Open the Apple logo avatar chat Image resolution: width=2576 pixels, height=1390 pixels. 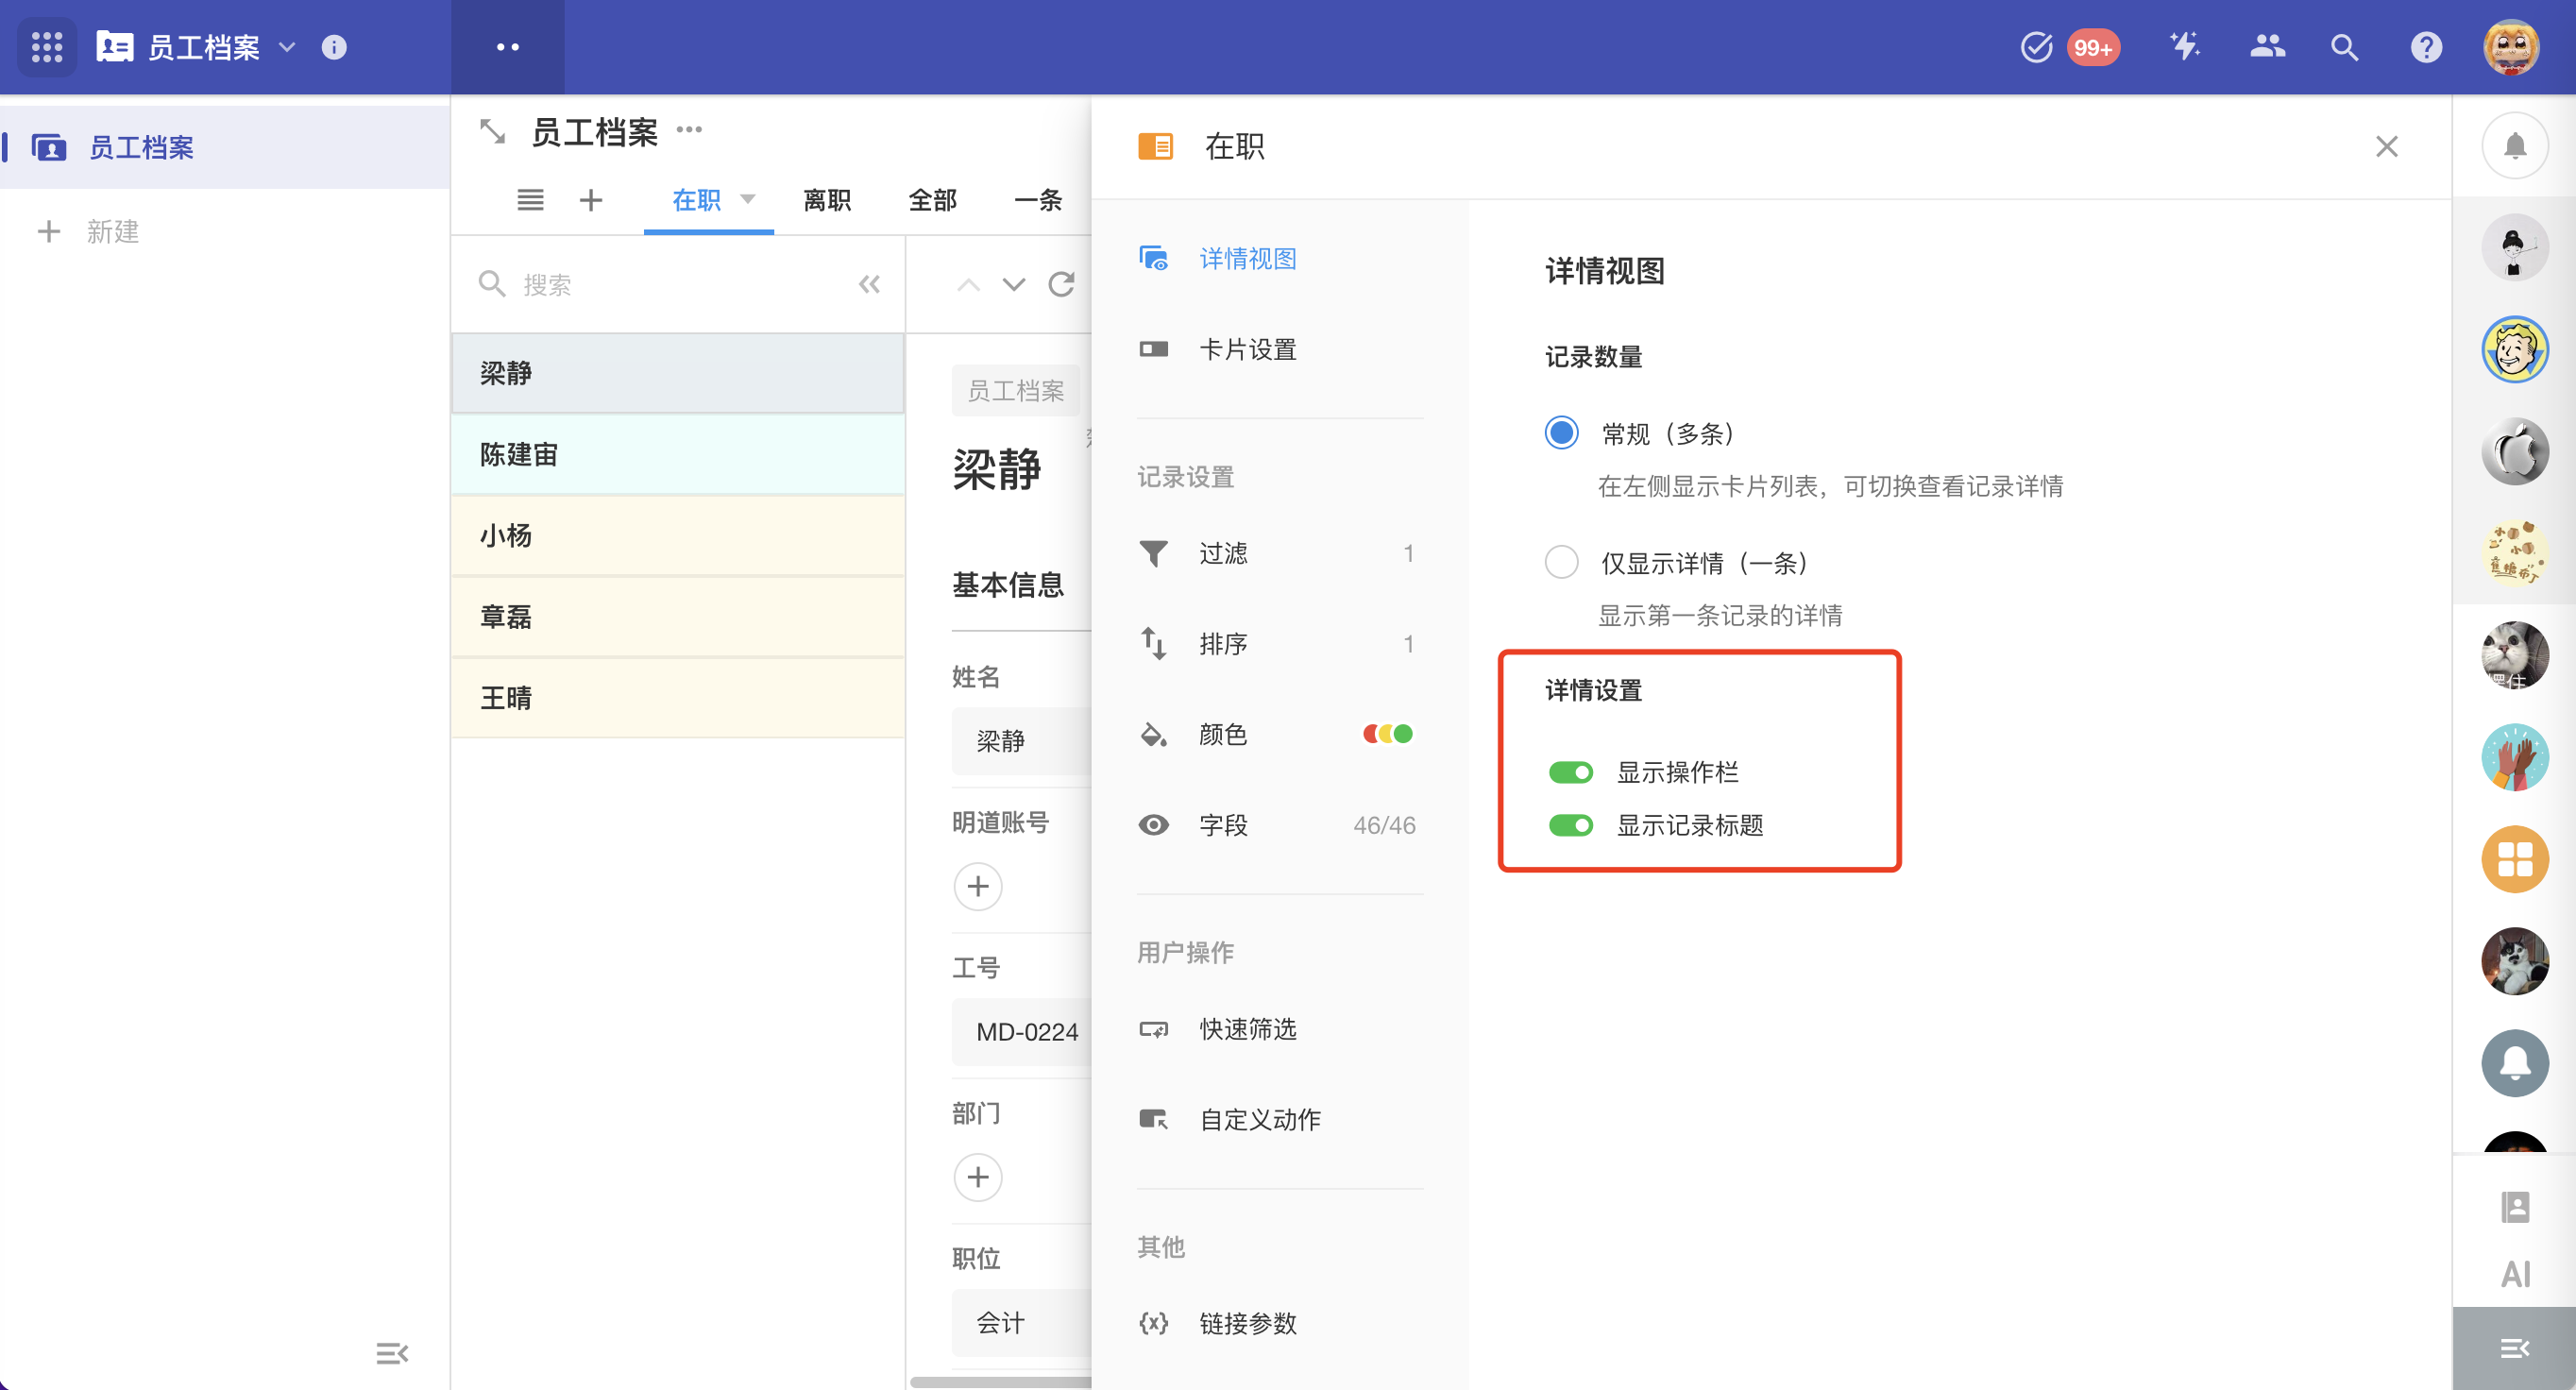click(x=2514, y=451)
